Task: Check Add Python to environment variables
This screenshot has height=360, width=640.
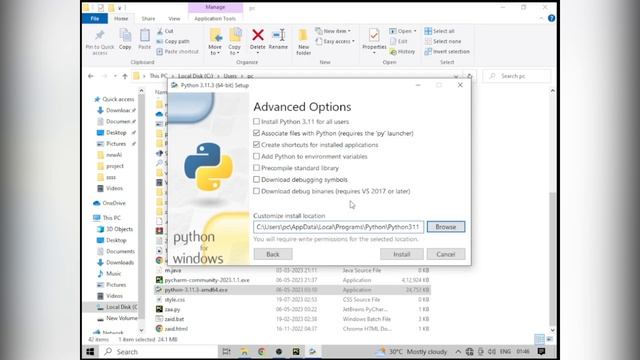Action: click(256, 156)
